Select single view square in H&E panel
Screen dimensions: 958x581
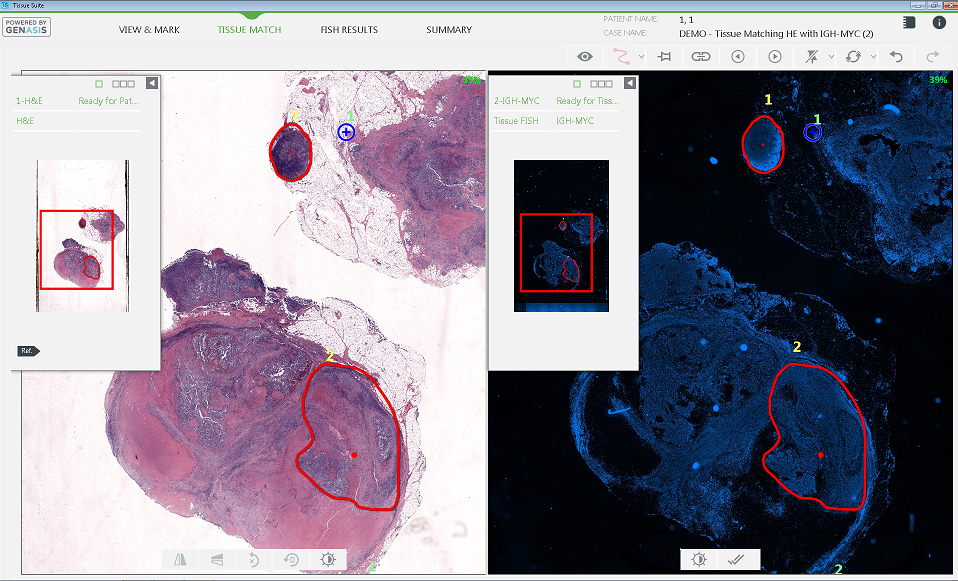click(99, 84)
